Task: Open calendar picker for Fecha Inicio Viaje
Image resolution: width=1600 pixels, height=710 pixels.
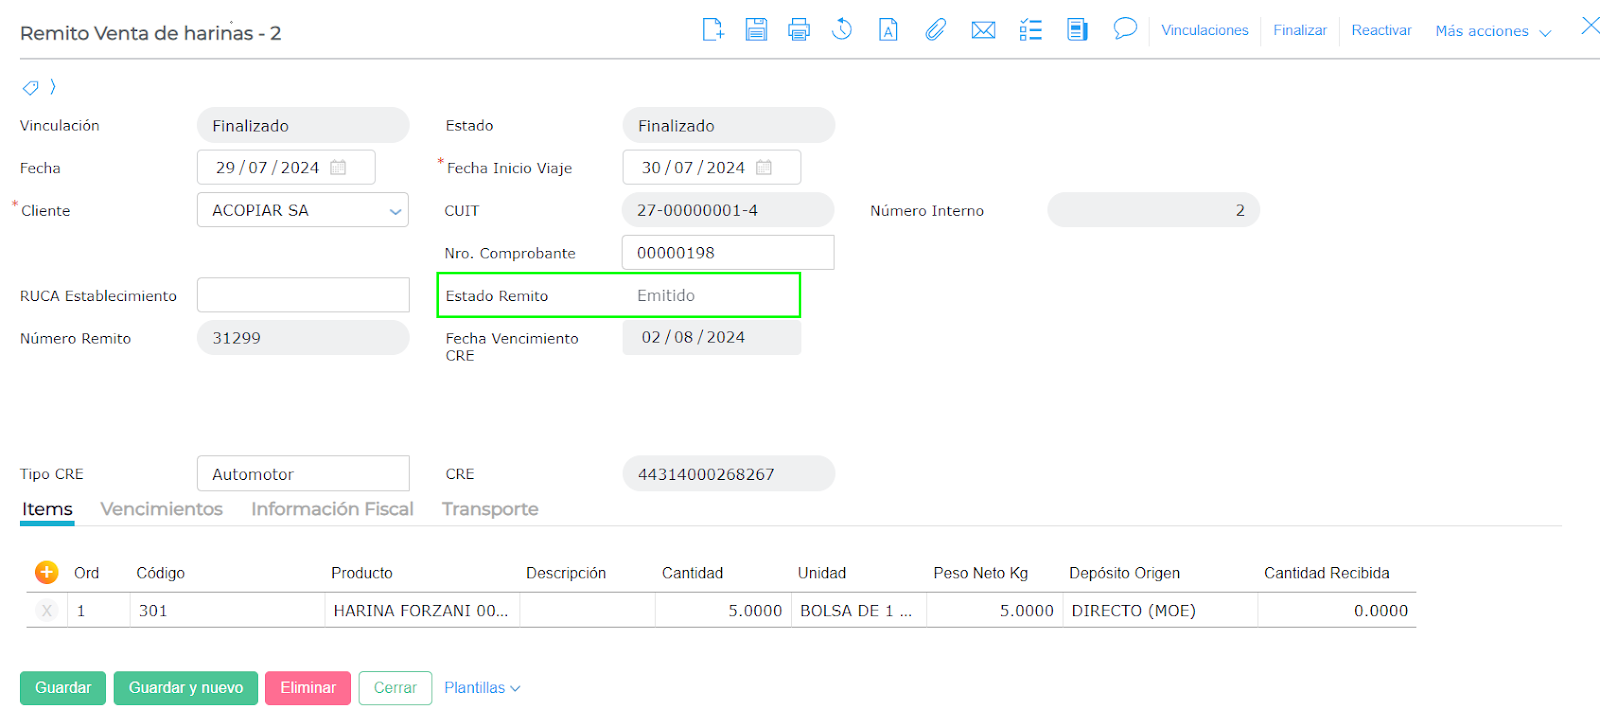Action: tap(764, 168)
